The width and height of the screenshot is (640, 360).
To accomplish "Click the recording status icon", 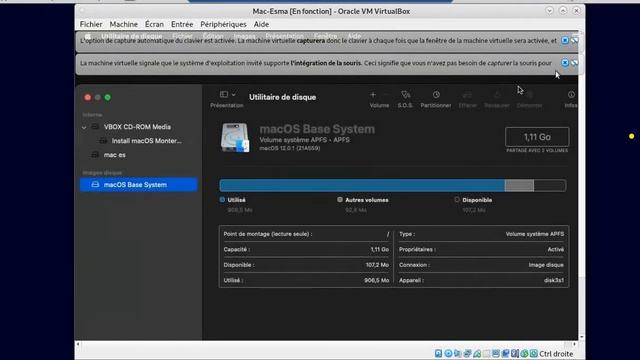I will point(506,353).
